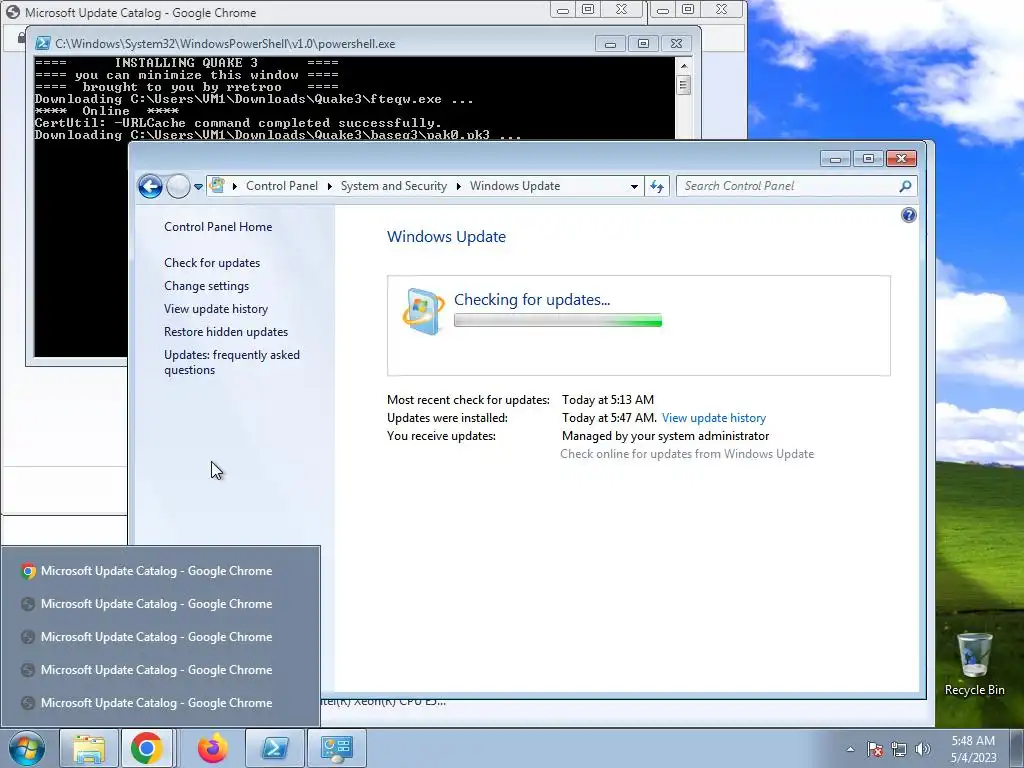Open Windows Update help icon
1024x768 pixels.
[908, 215]
